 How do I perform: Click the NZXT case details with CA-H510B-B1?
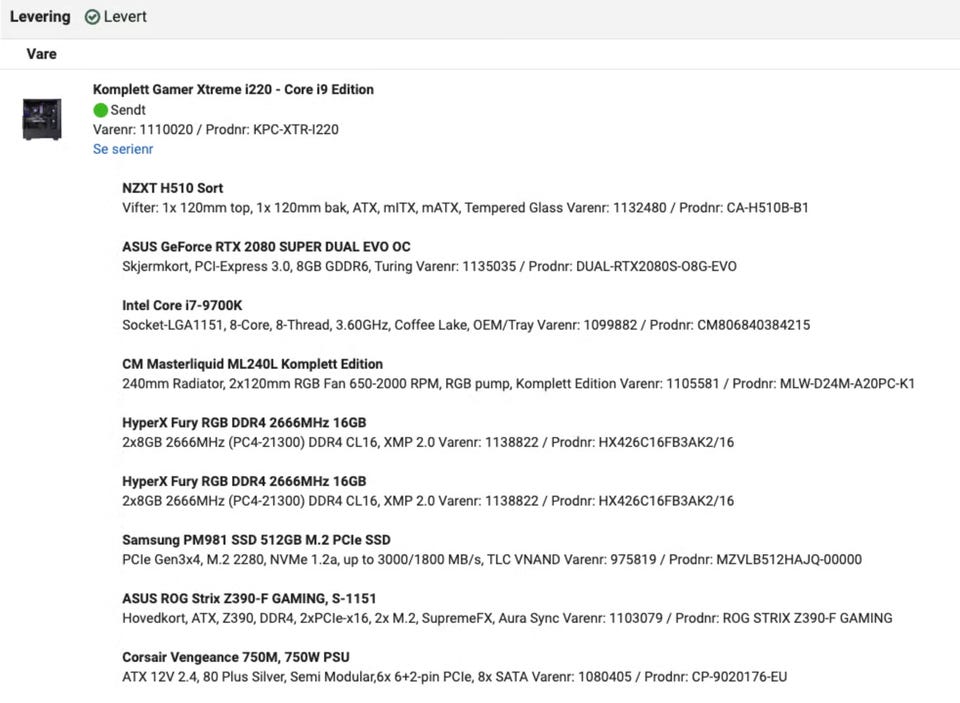(465, 208)
